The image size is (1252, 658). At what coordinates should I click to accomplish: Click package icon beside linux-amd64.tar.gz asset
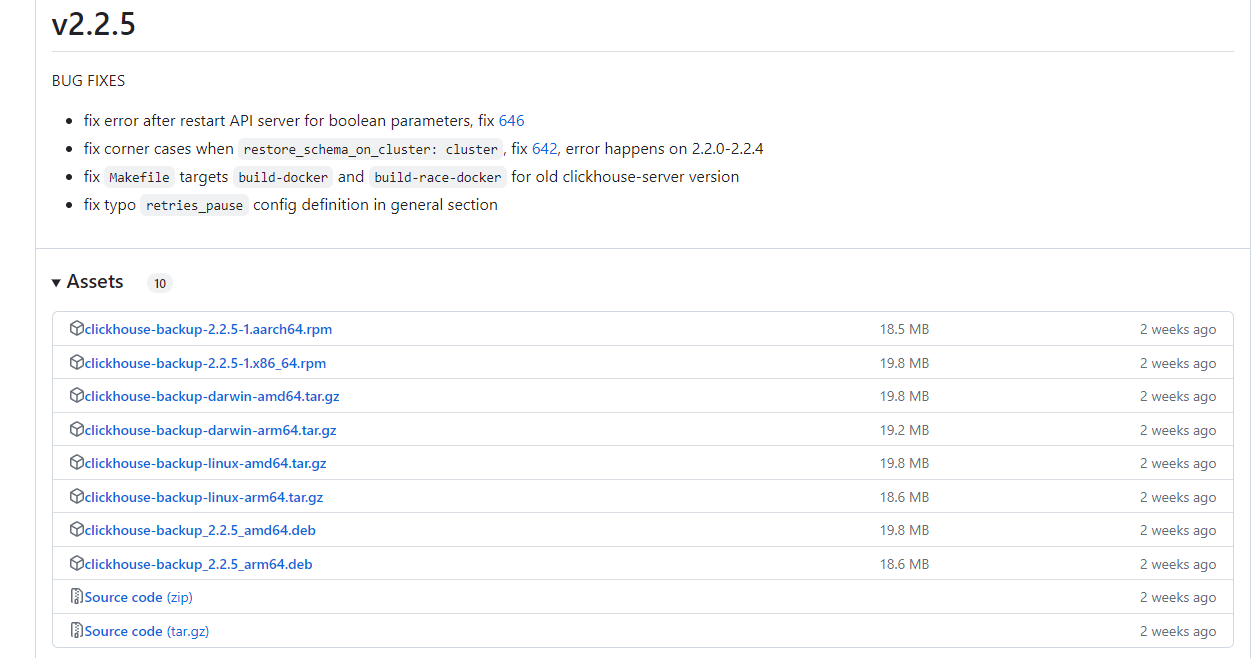pos(76,463)
